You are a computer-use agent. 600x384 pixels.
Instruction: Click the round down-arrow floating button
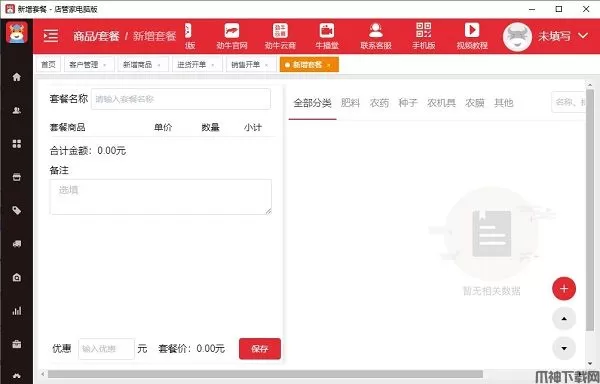pyautogui.click(x=564, y=348)
